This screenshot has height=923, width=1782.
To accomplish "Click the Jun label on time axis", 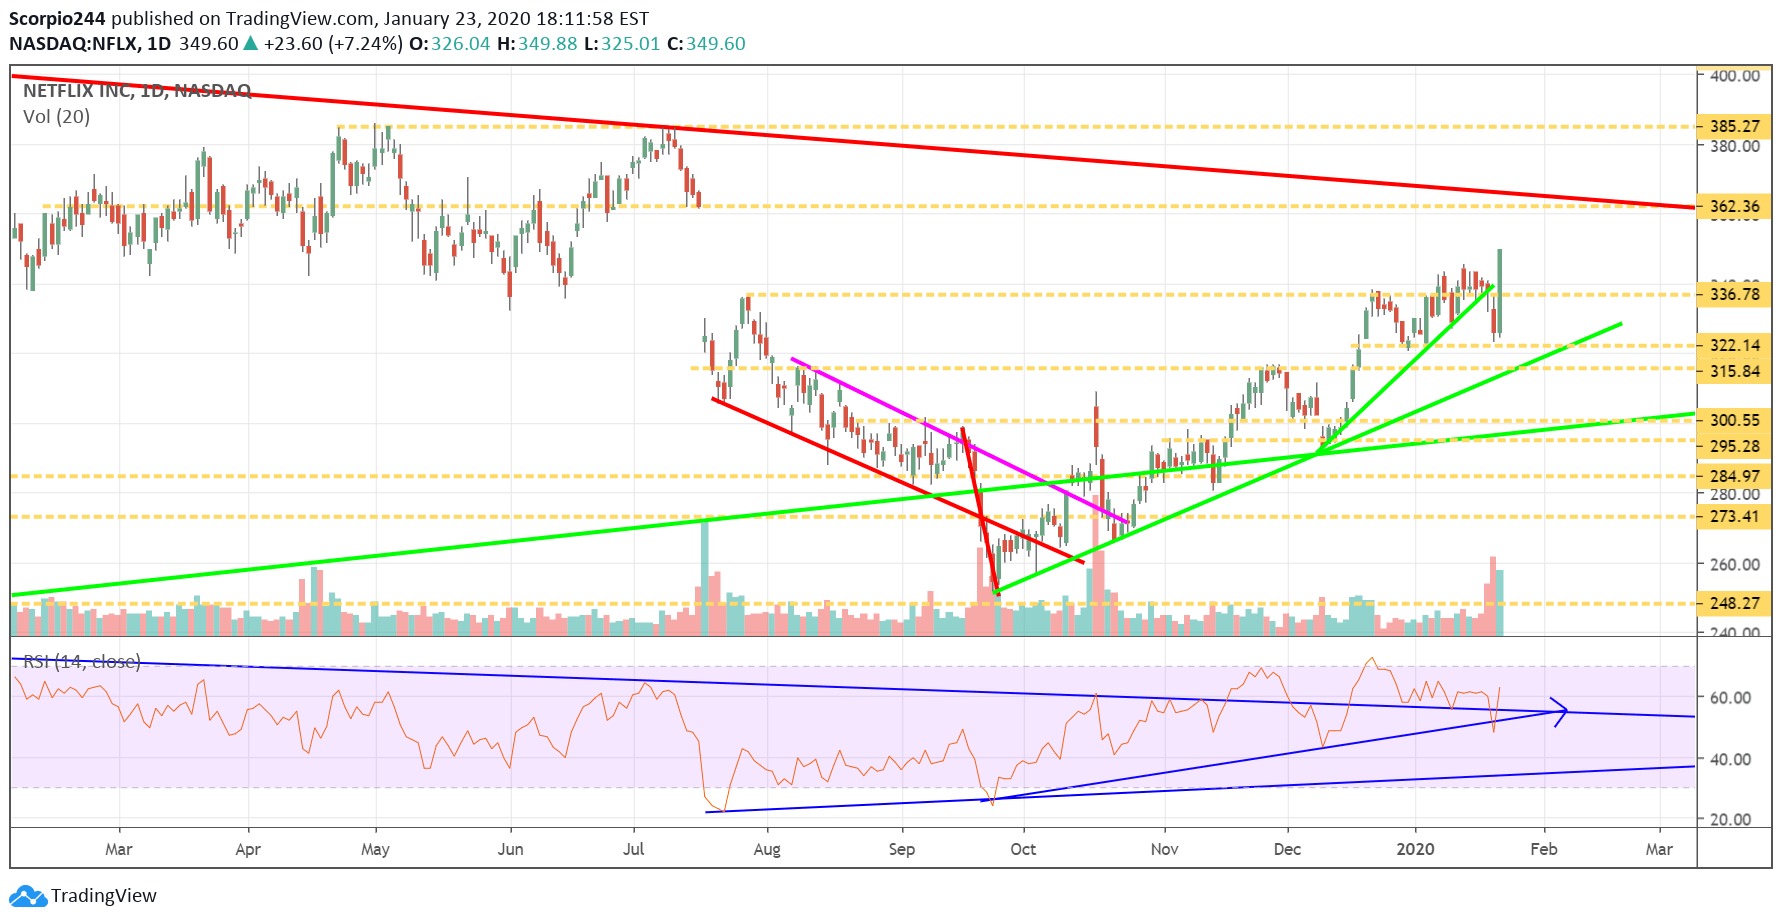I will [x=511, y=849].
